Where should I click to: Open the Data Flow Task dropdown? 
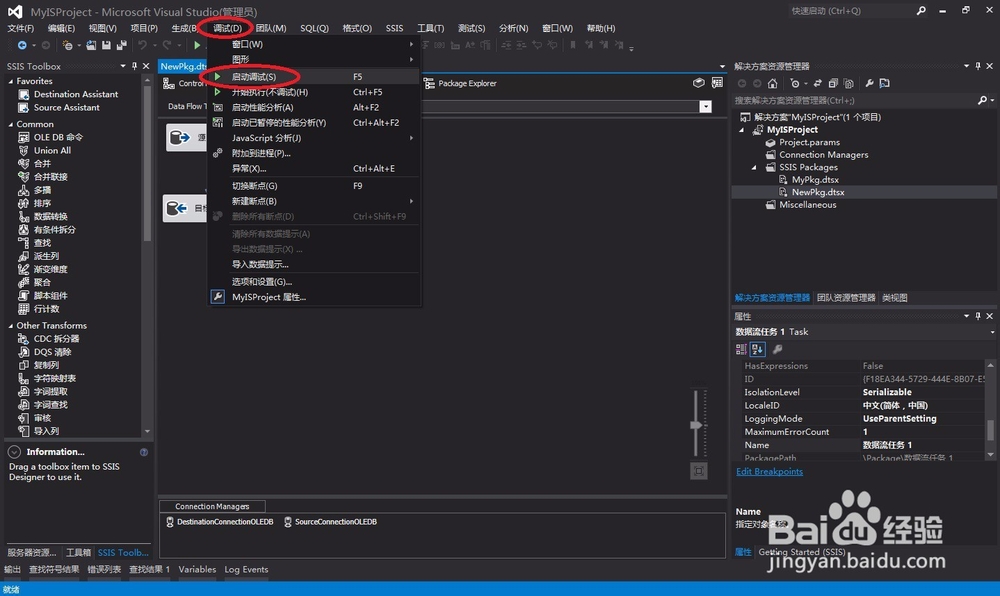click(705, 106)
